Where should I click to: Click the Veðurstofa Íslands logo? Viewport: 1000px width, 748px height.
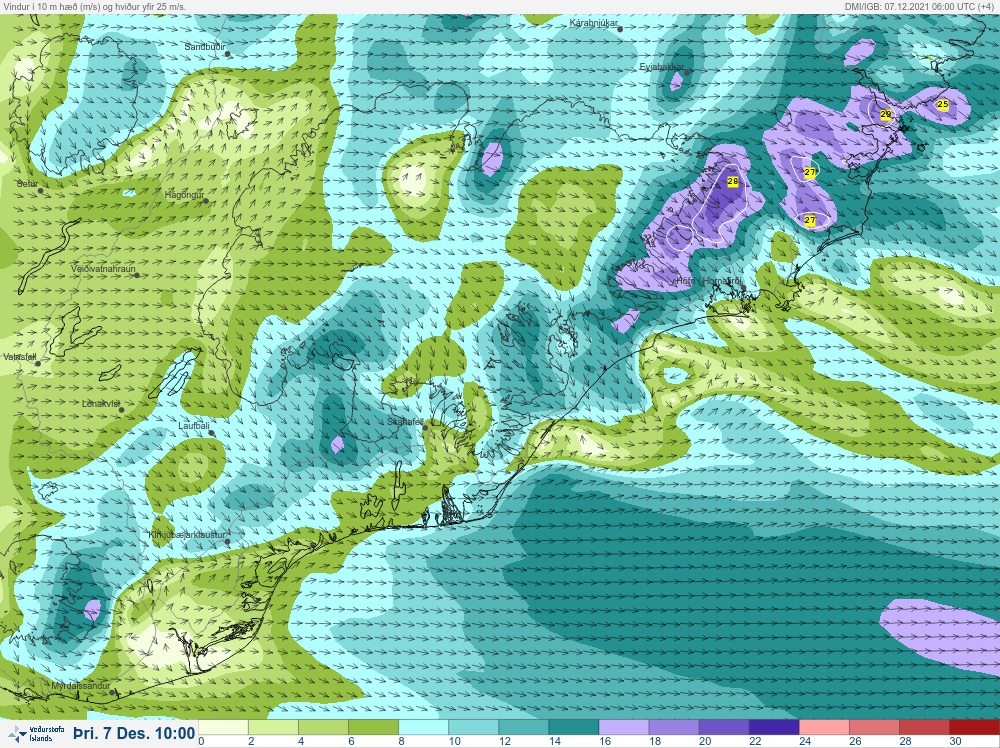[x=38, y=734]
